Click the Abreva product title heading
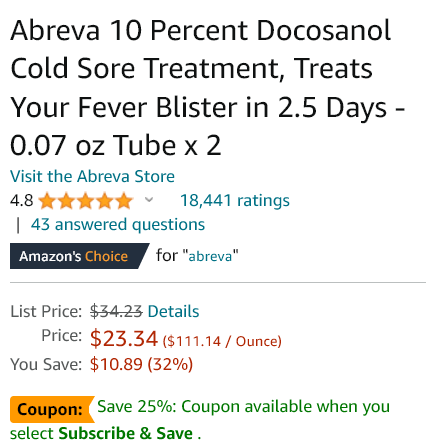 coord(207,88)
